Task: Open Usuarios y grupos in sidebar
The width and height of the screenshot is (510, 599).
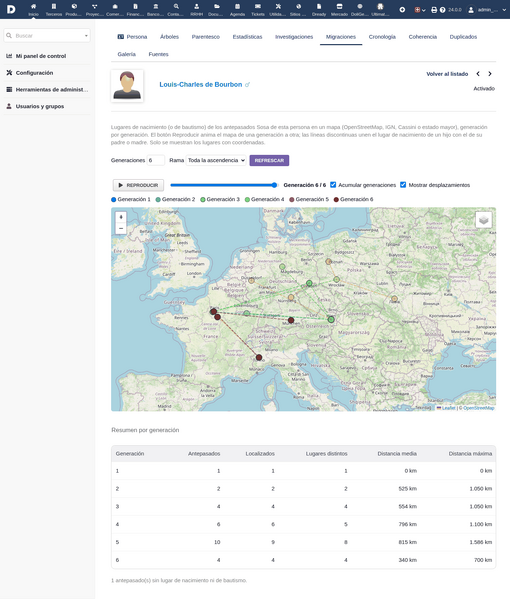Action: [x=40, y=107]
